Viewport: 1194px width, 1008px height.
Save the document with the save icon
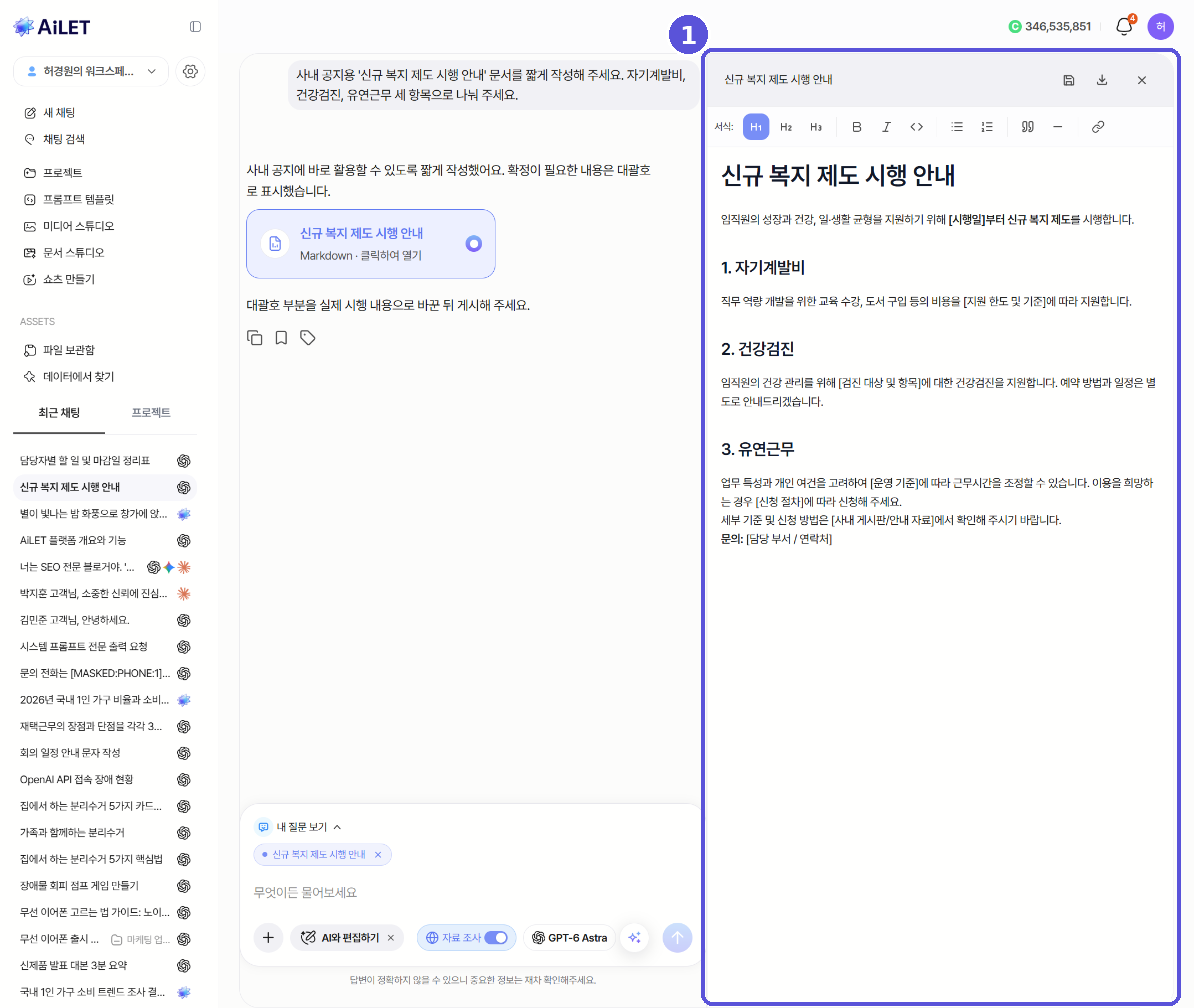[x=1068, y=80]
